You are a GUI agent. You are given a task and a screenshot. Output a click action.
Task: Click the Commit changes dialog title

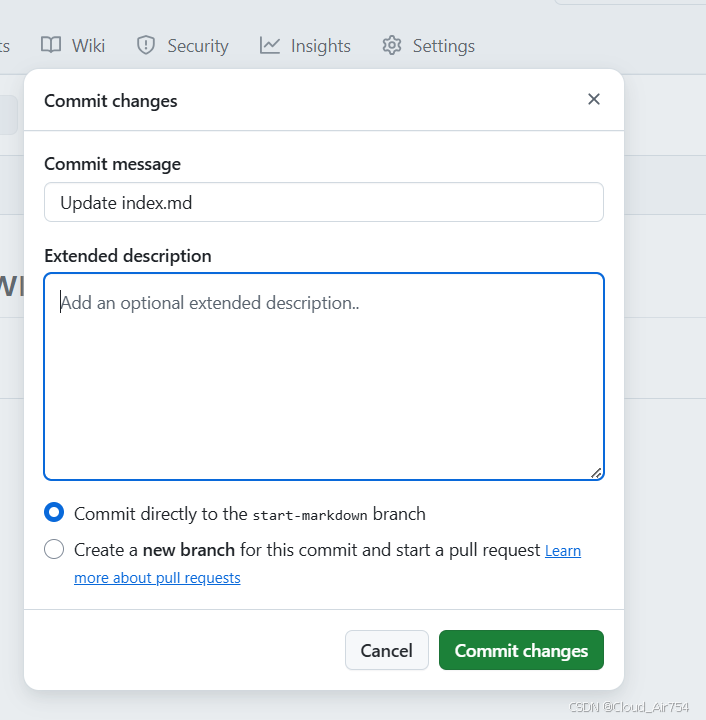pyautogui.click(x=111, y=101)
